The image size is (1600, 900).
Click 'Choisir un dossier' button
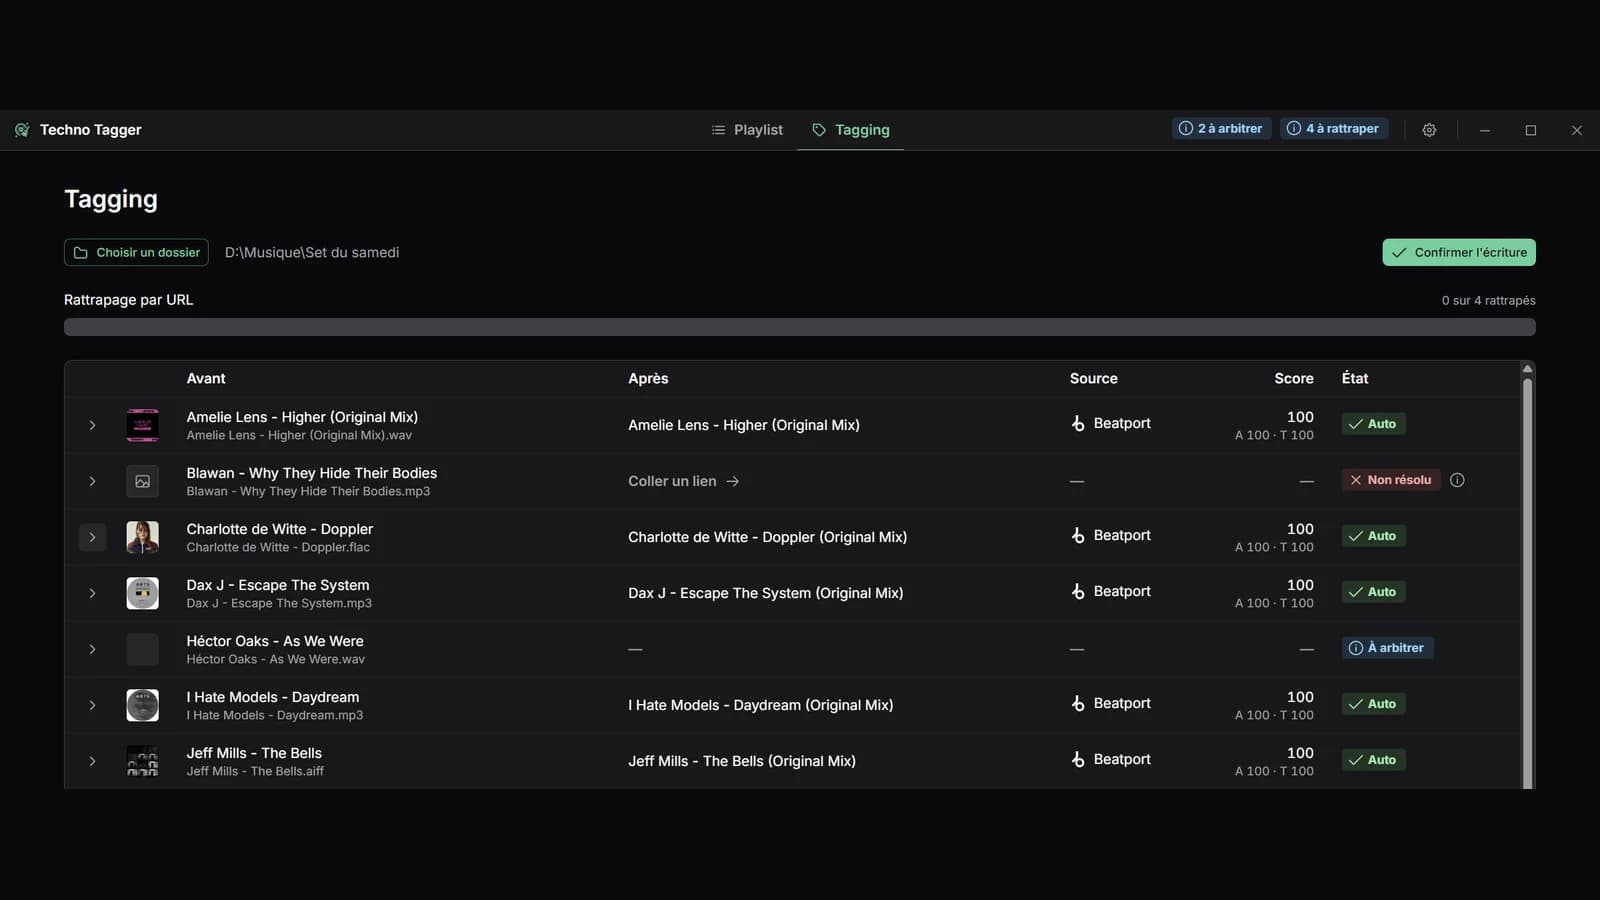tap(136, 252)
